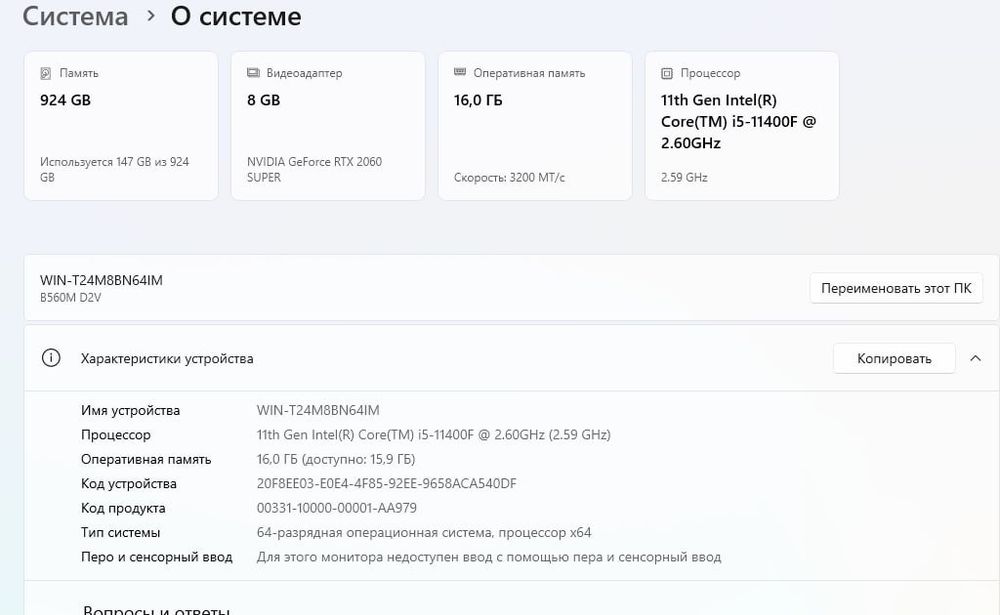Click the Скорость: 3200 МТ/с text

click(510, 177)
